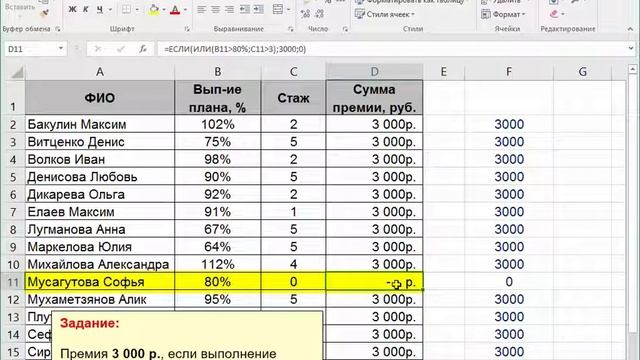Open merge cells dropdown arrow
640x360 pixels.
click(289, 9)
